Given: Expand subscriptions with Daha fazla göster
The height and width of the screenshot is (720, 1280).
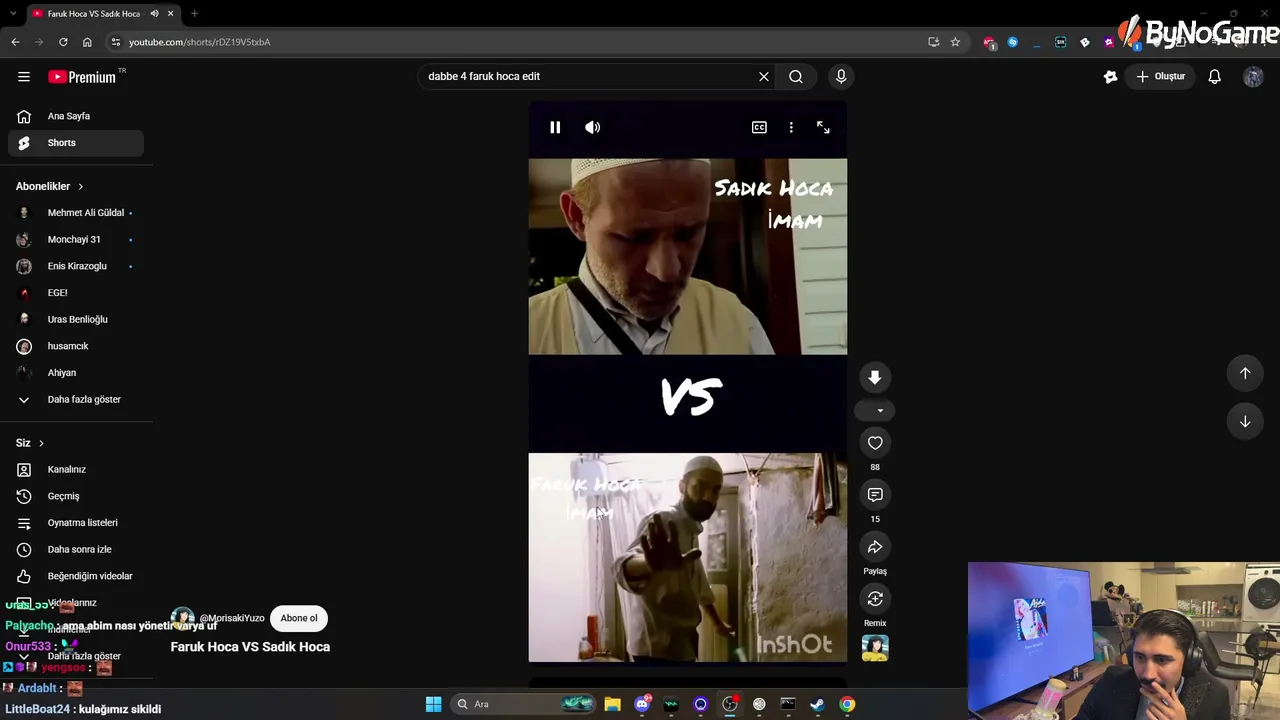Looking at the screenshot, I should click(x=76, y=400).
